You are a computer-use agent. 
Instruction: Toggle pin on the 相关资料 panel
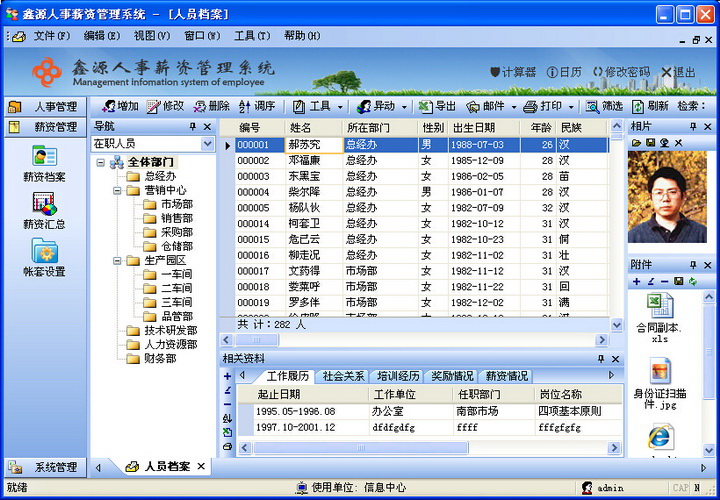(x=601, y=359)
